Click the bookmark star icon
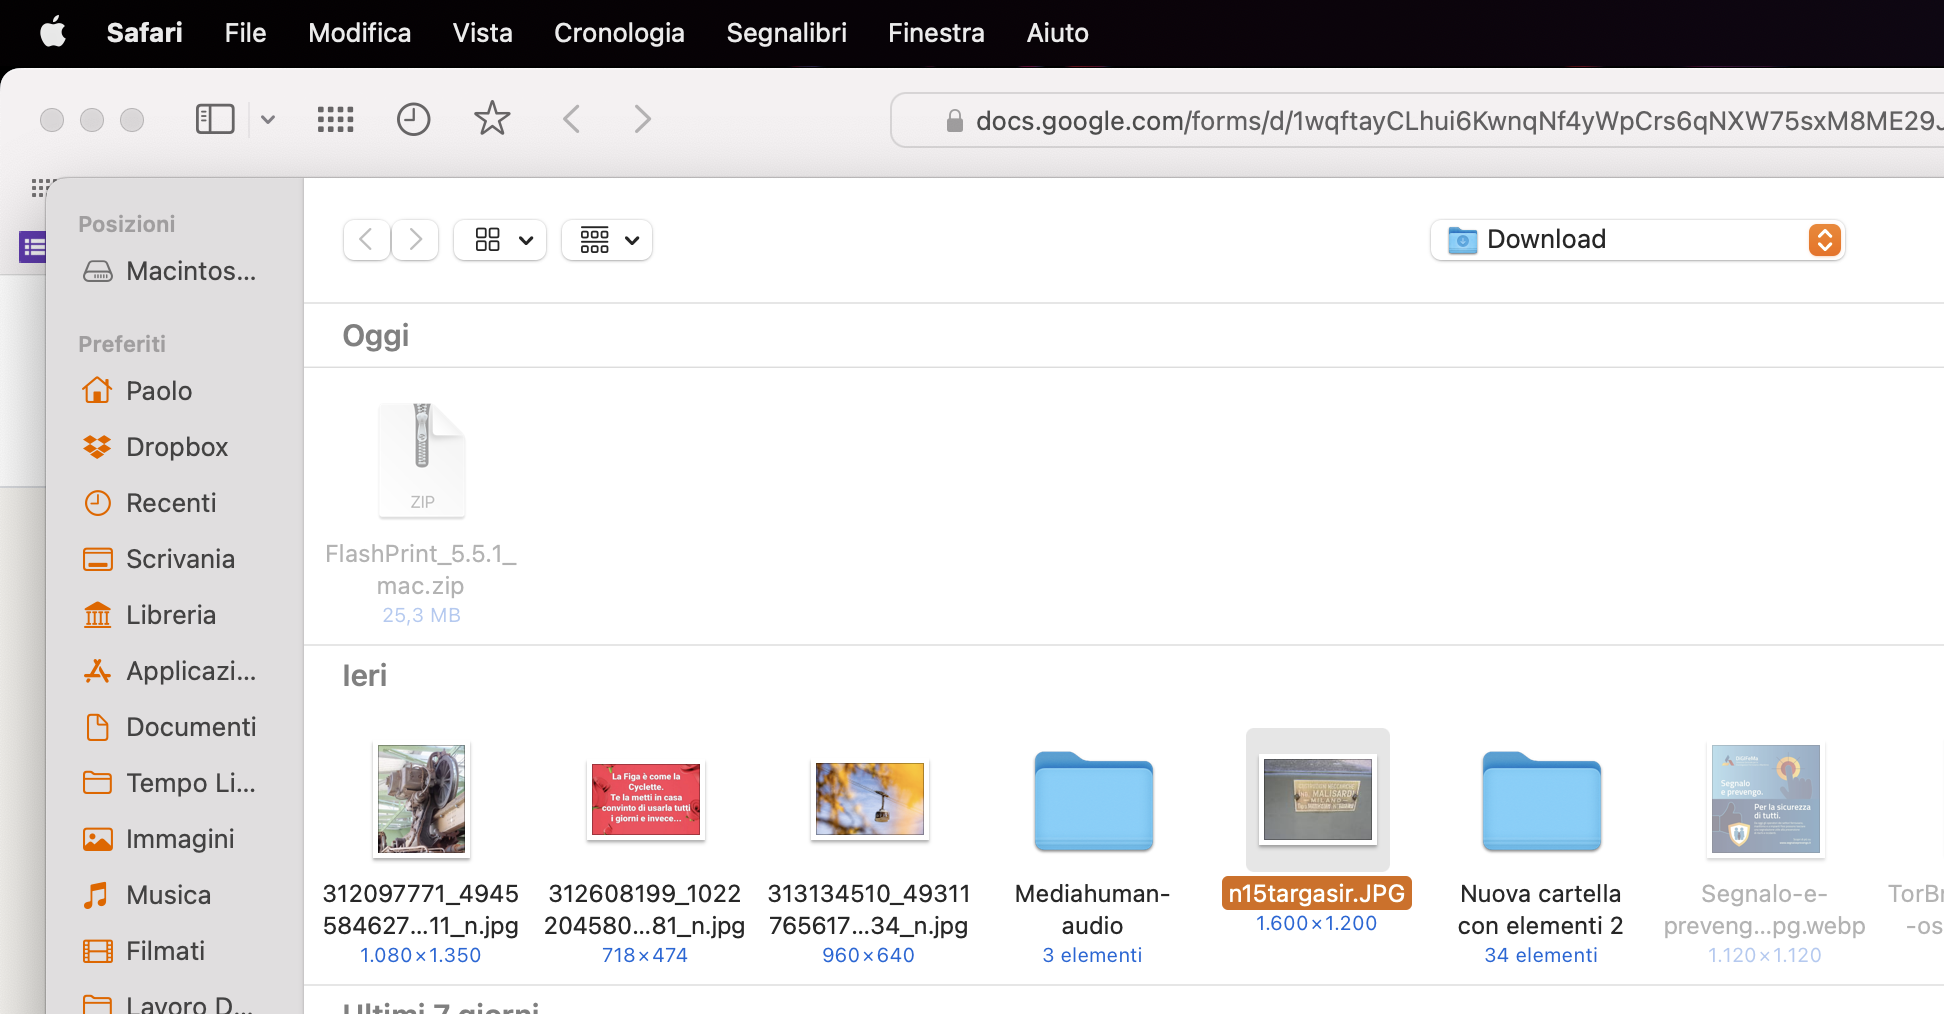Viewport: 1944px width, 1014px height. [x=492, y=119]
